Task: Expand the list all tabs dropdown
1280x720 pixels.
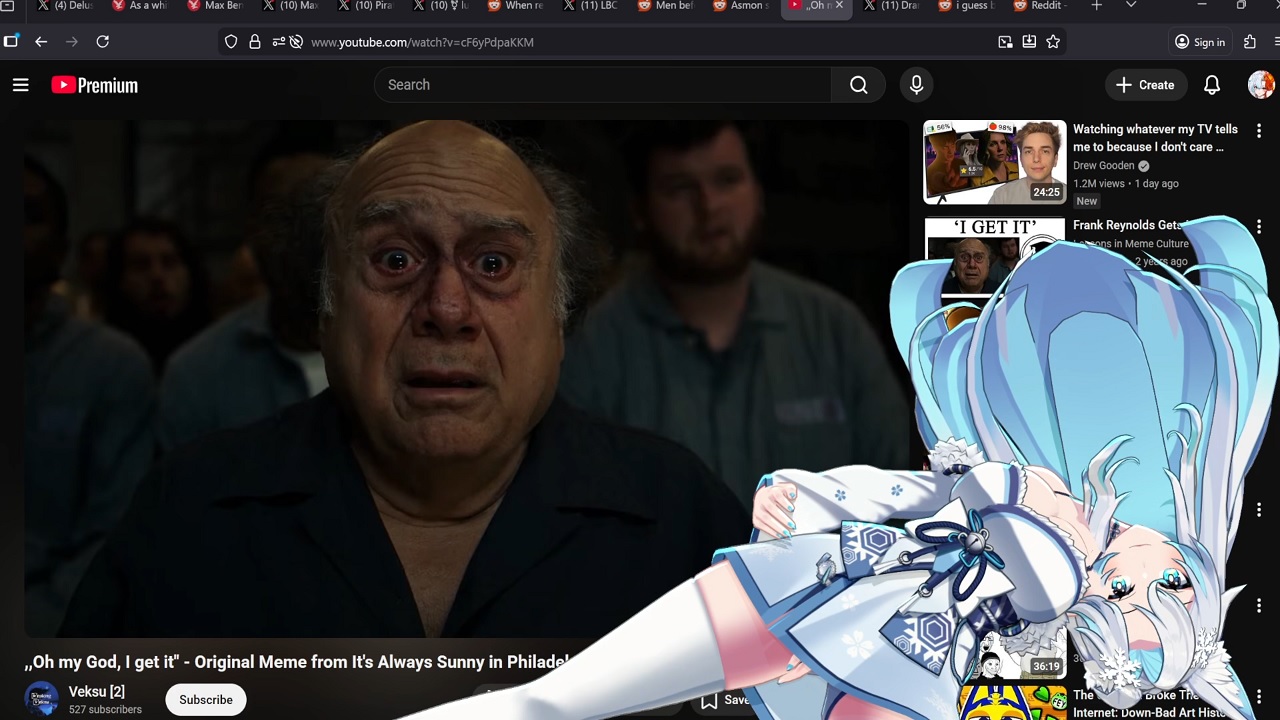Action: (x=1131, y=6)
